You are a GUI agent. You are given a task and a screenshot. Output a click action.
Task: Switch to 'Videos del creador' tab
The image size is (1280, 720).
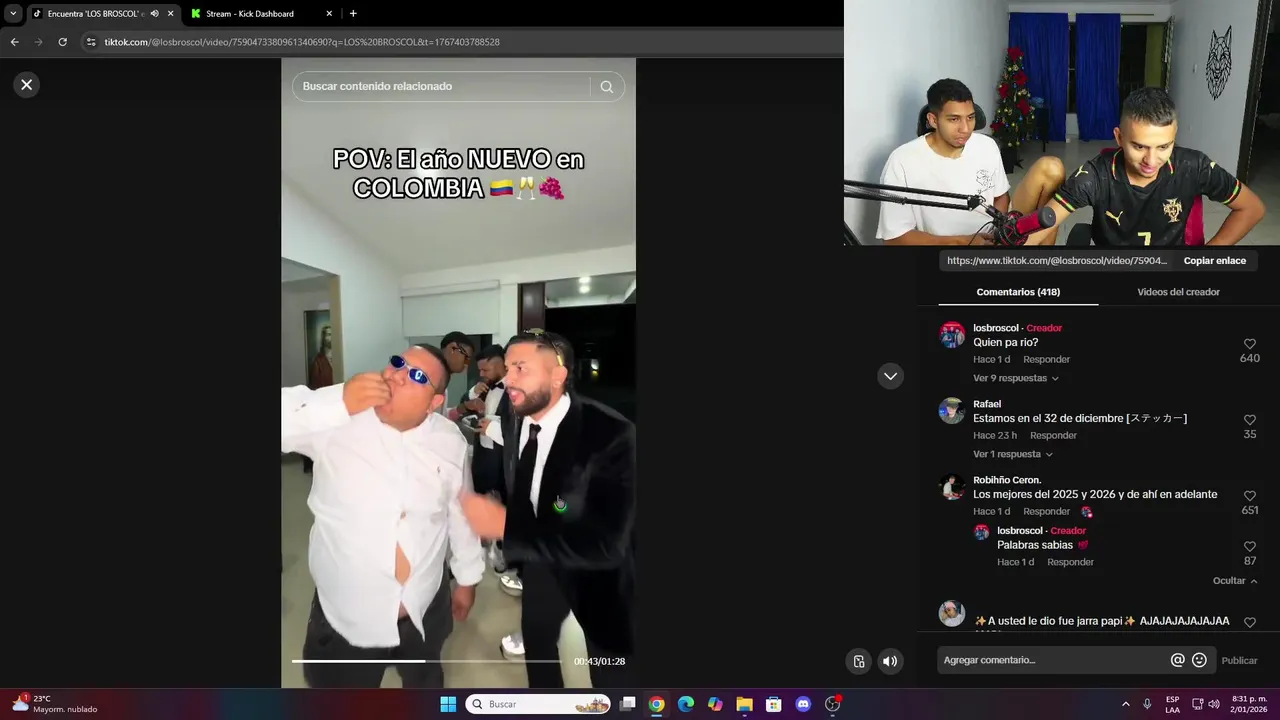pos(1178,292)
